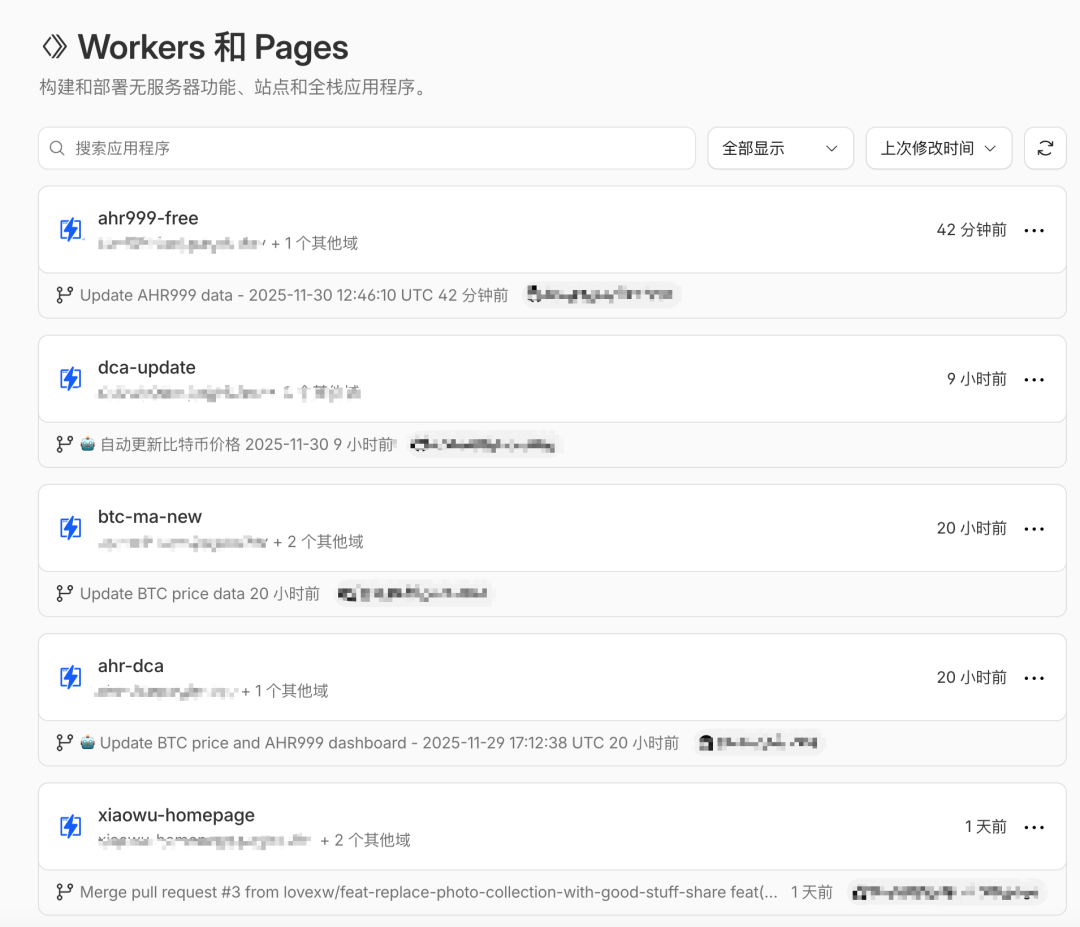Open the xiaowu-homepage project
The image size is (1080, 927).
[176, 815]
